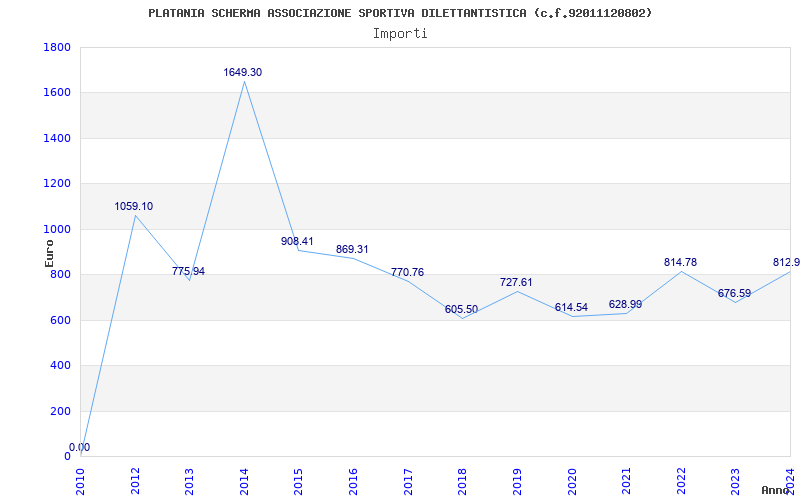
Task: Select the 614.54 data label
Action: point(571,308)
